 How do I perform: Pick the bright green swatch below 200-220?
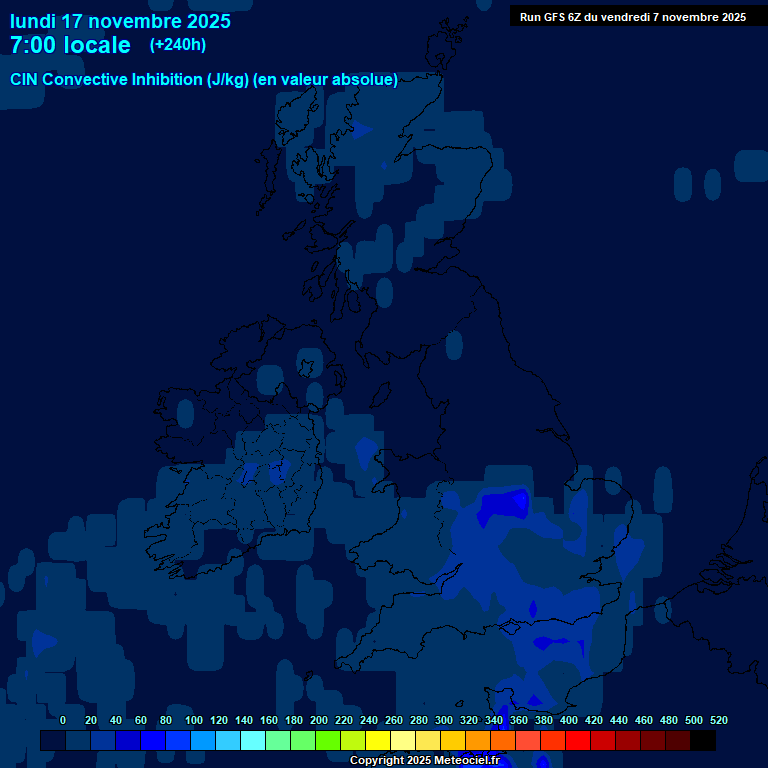(327, 741)
